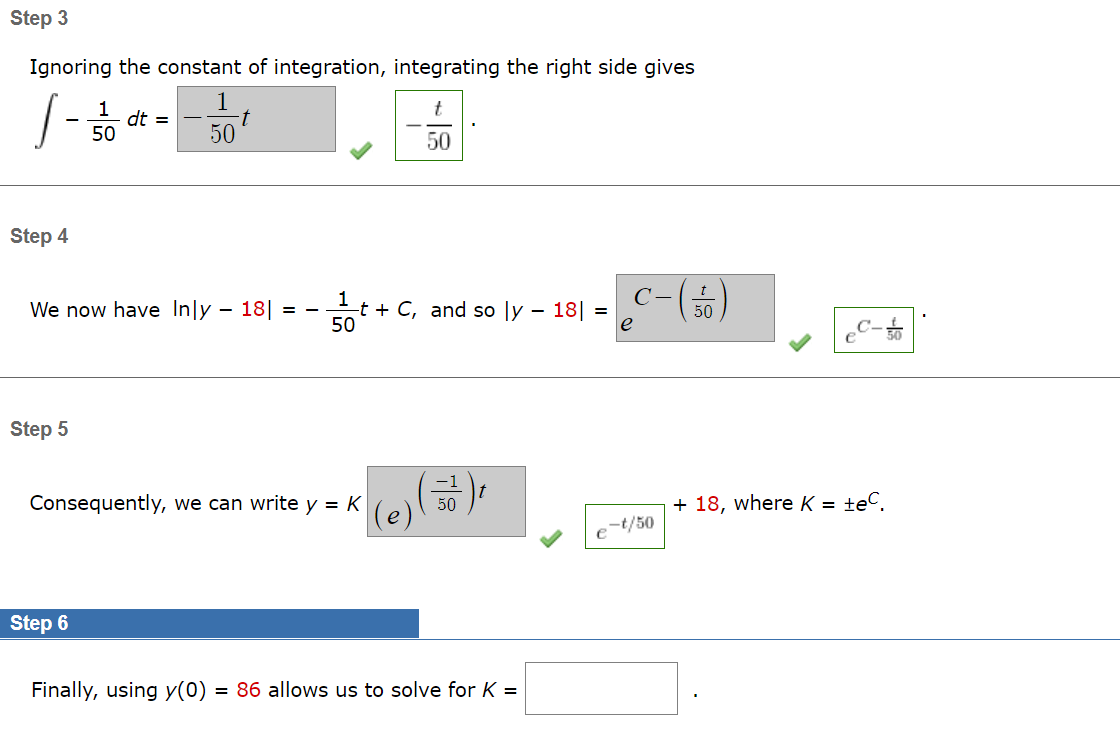Click the Step 4 heading
Screen dimensions: 1120x733
coord(39,235)
